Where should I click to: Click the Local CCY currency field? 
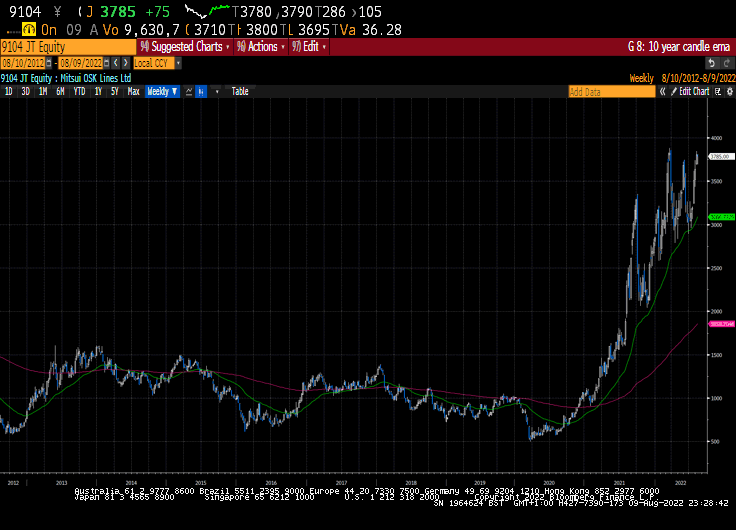click(153, 63)
